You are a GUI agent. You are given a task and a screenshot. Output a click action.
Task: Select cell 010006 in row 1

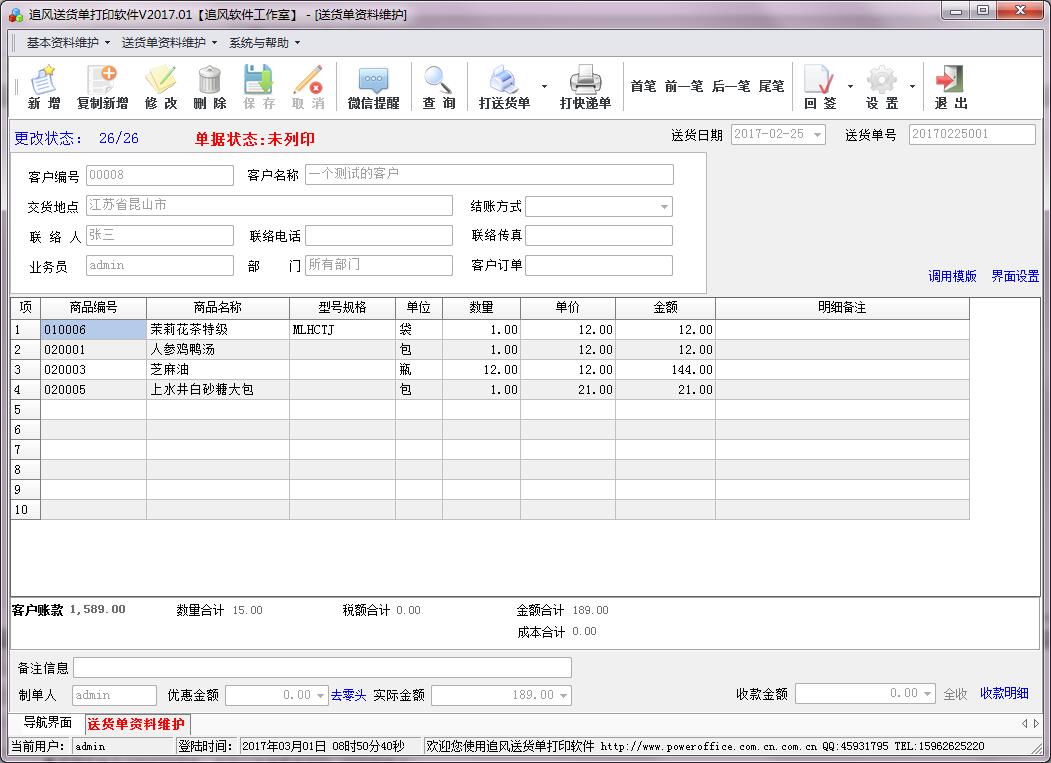(93, 329)
